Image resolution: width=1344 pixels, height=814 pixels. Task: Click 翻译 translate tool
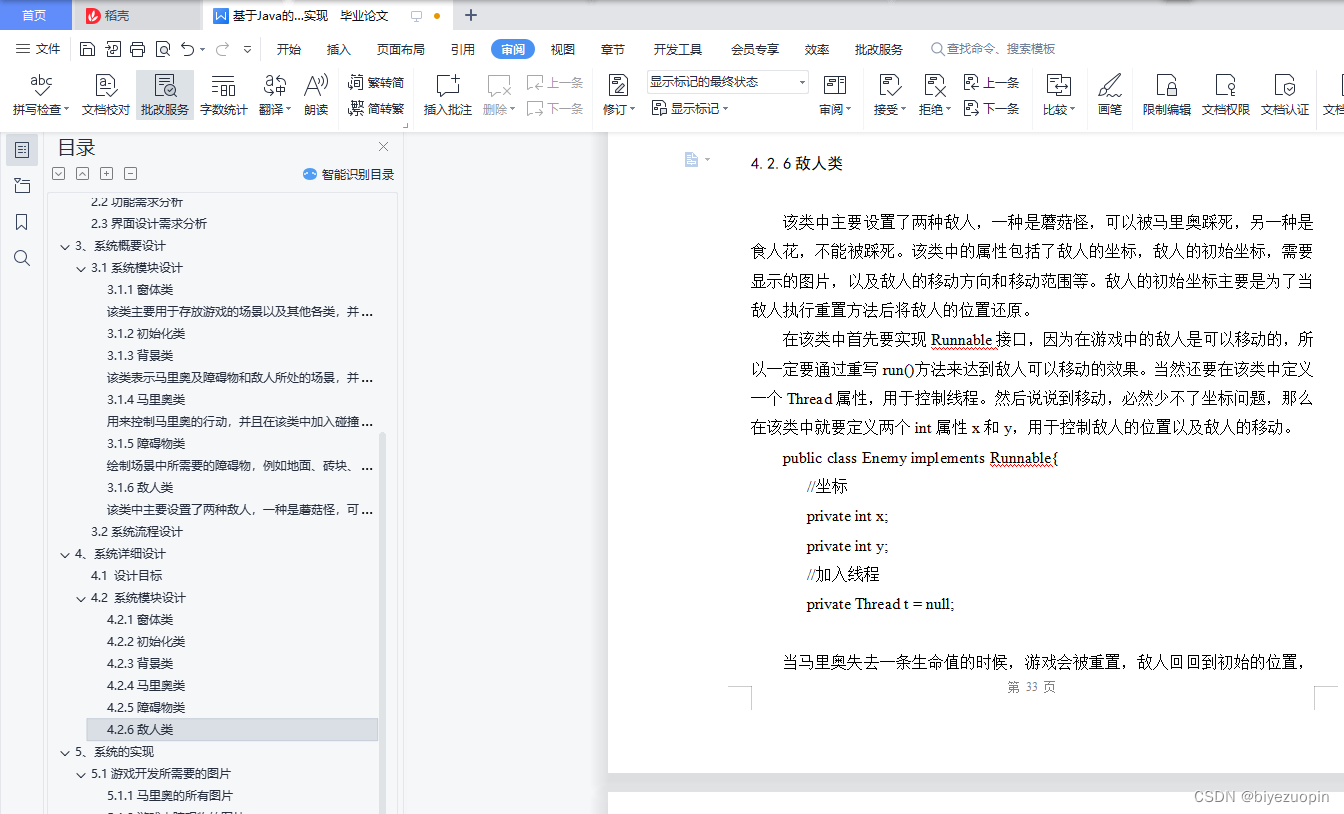(x=275, y=95)
